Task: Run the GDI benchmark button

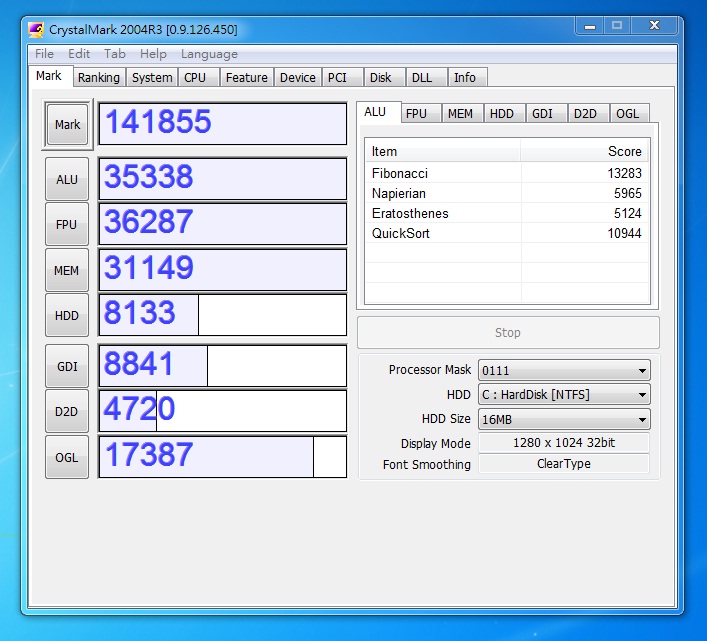Action: [x=67, y=366]
